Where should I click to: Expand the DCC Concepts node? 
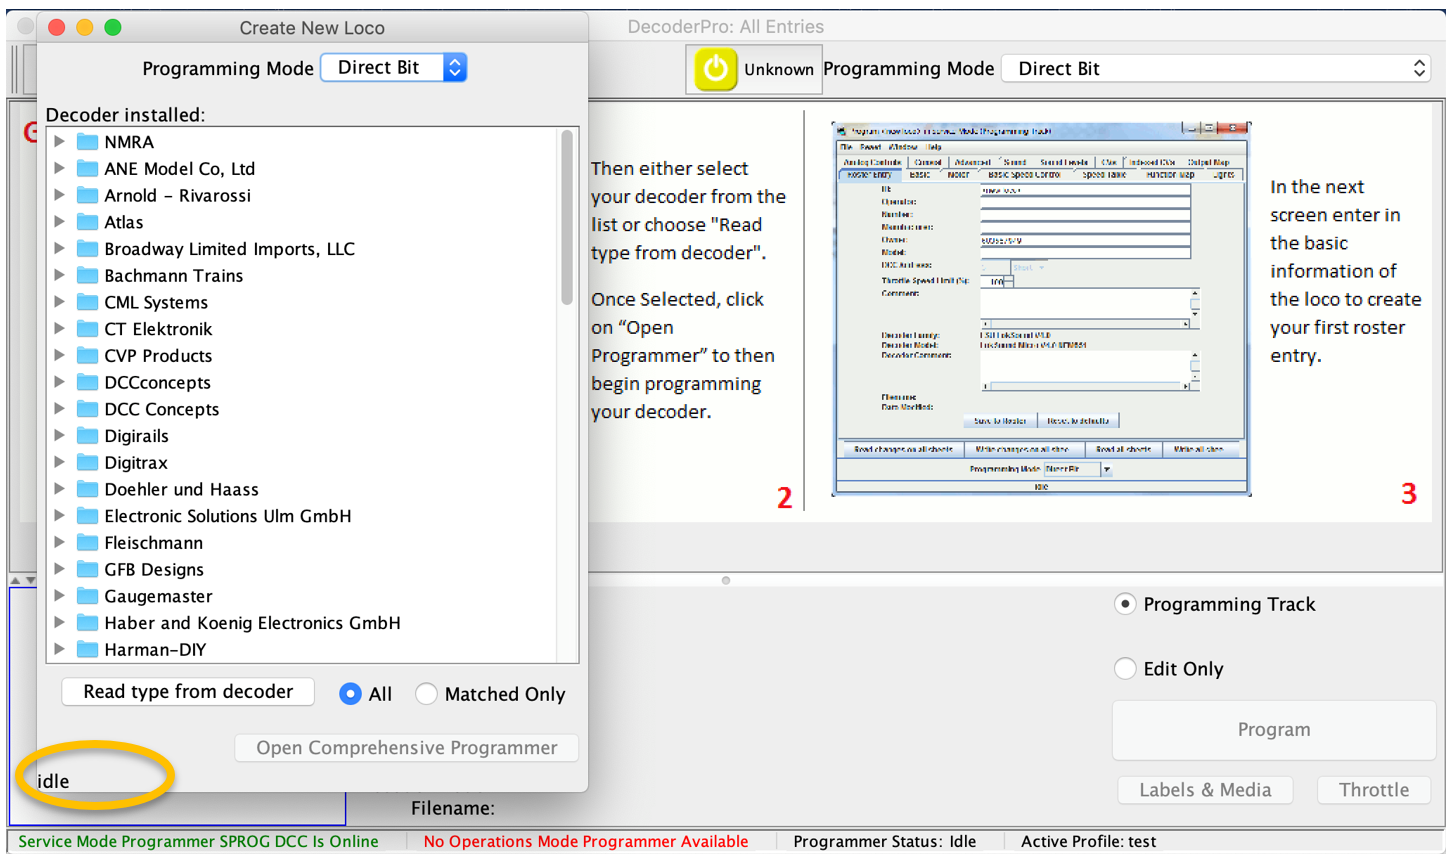(x=60, y=409)
